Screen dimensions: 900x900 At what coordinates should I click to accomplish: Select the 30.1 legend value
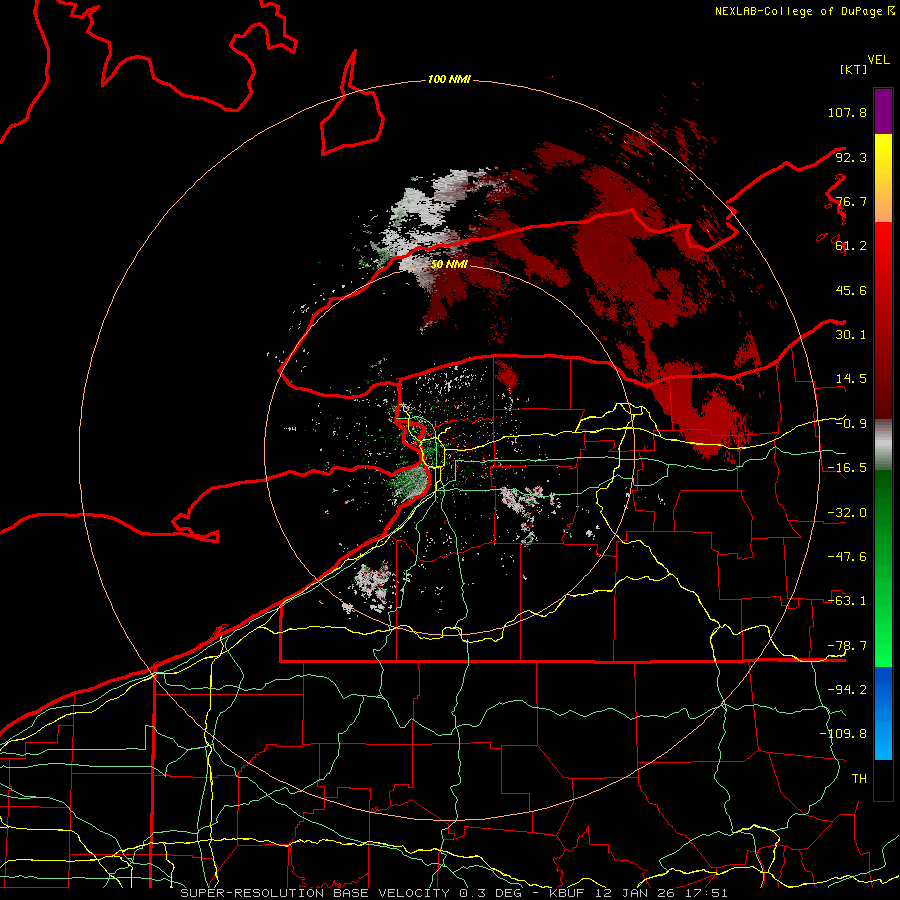[x=851, y=335]
